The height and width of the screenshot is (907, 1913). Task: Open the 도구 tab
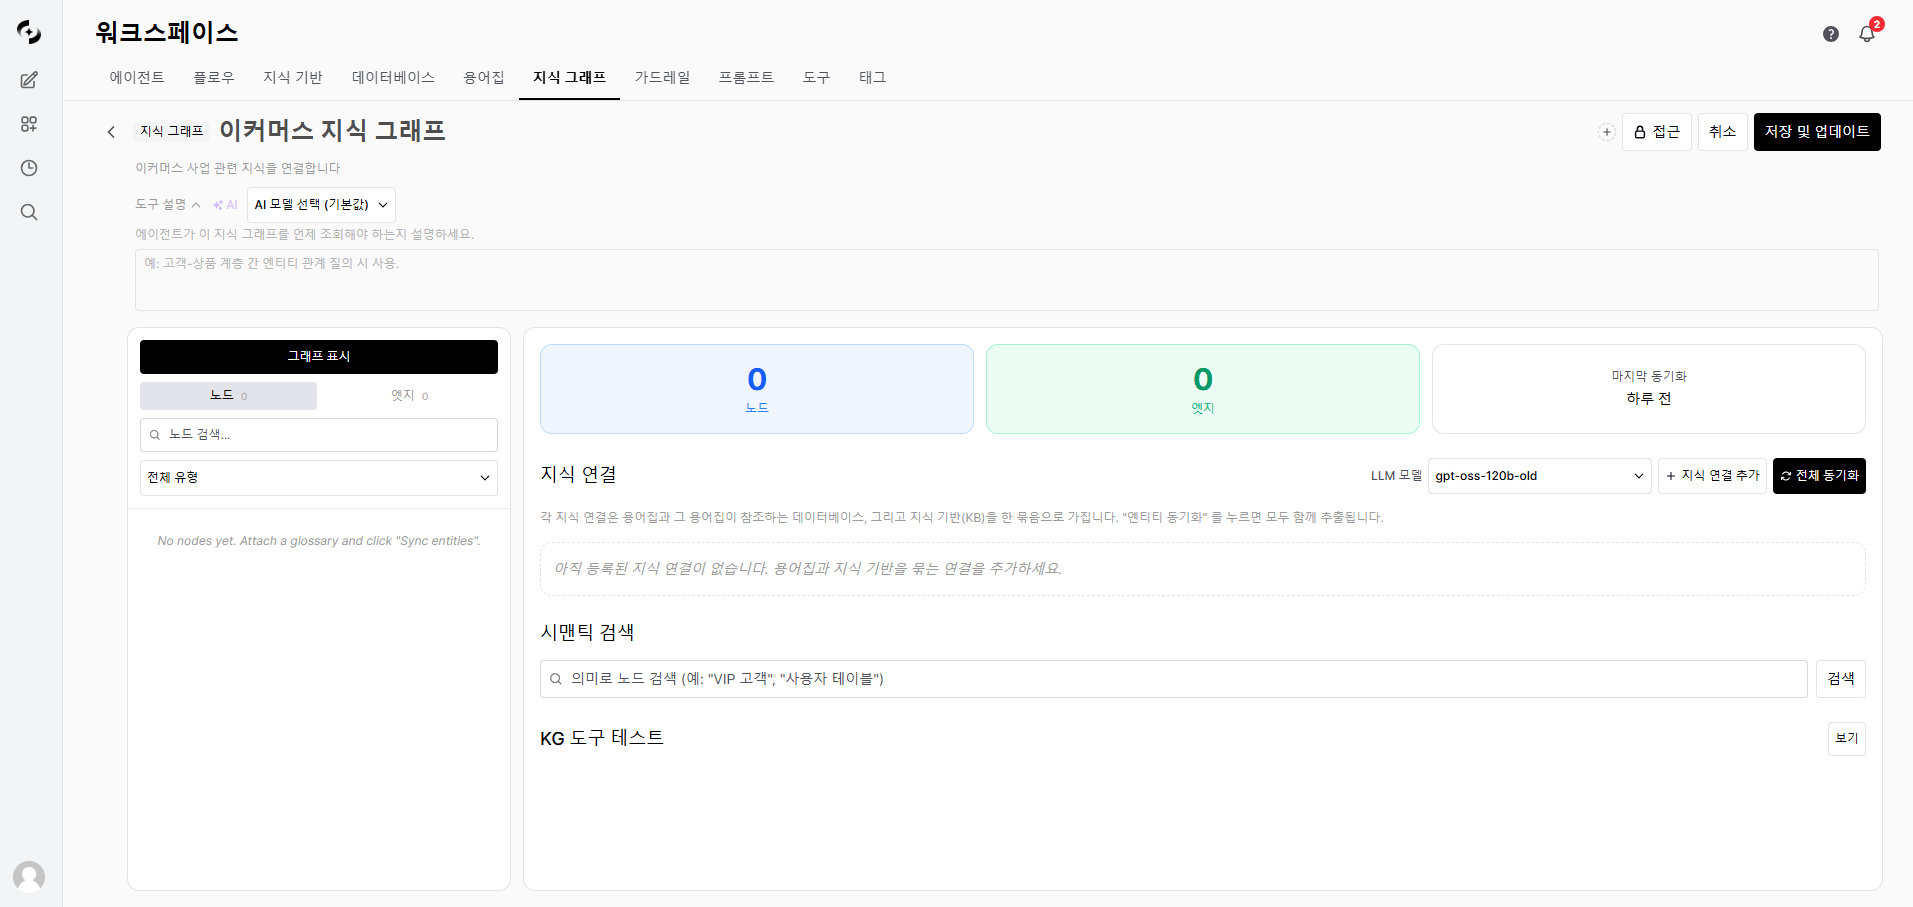tap(816, 77)
